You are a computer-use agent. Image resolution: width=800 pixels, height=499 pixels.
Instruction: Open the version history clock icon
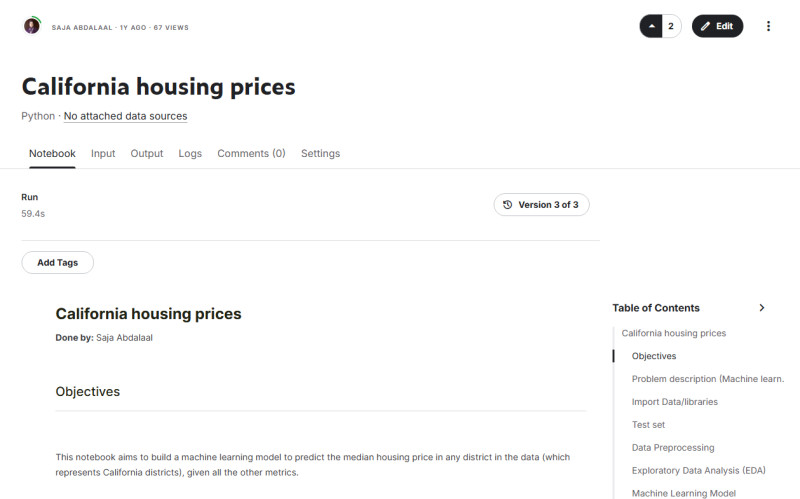508,205
